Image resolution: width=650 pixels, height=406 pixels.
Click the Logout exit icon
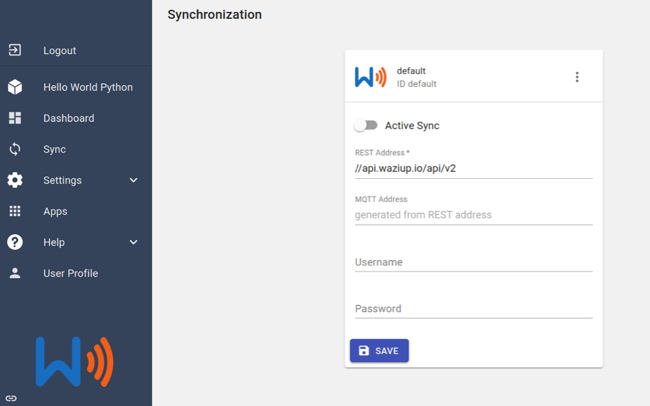pyautogui.click(x=15, y=50)
